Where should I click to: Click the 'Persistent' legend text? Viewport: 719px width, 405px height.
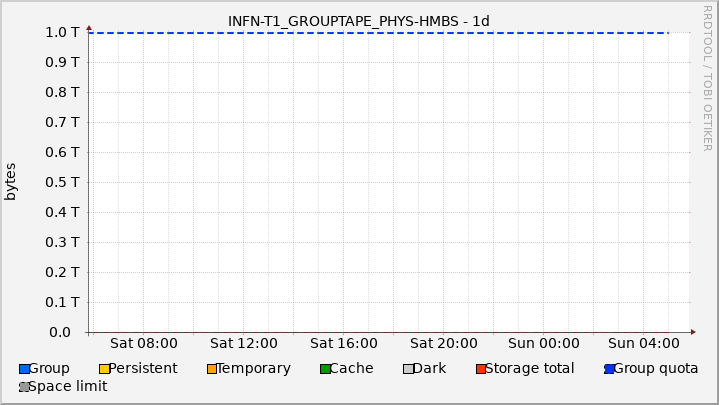pos(143,369)
